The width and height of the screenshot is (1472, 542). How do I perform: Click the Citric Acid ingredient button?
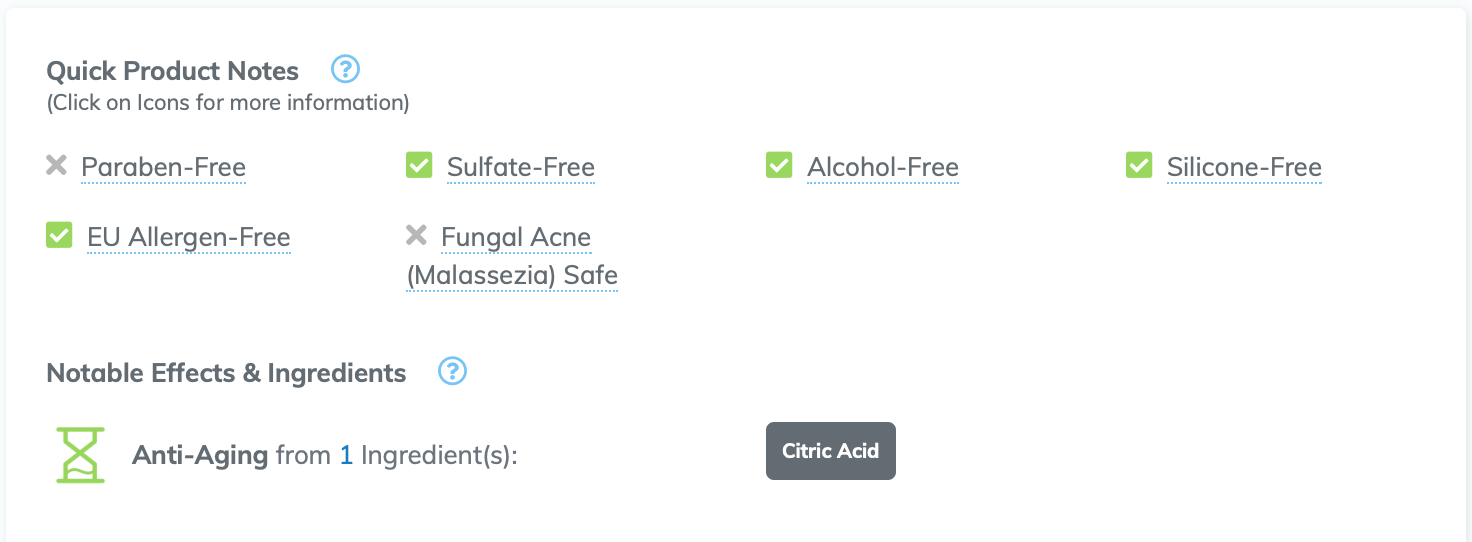pos(830,451)
